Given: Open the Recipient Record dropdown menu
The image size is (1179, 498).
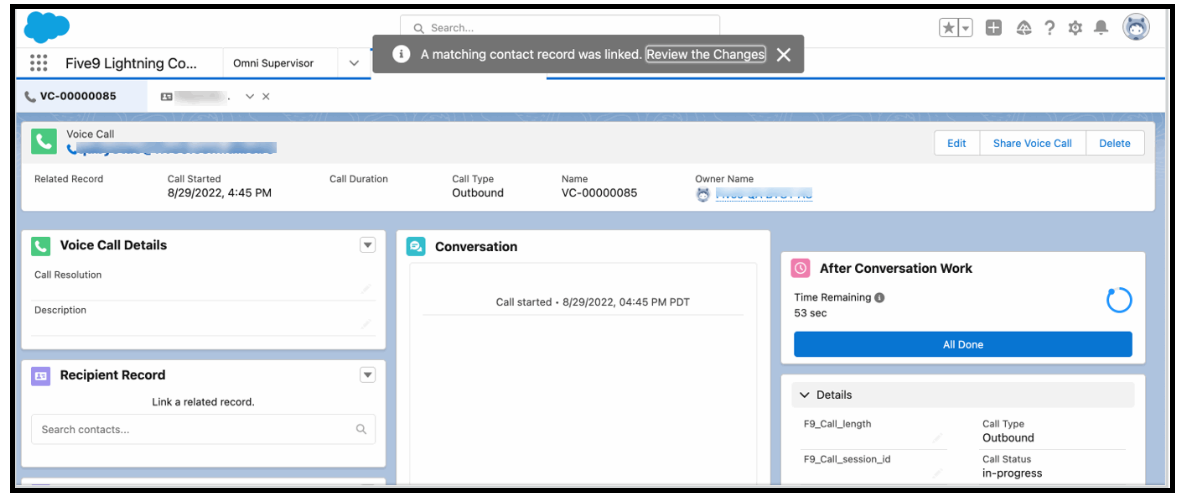Looking at the screenshot, I should (x=367, y=375).
